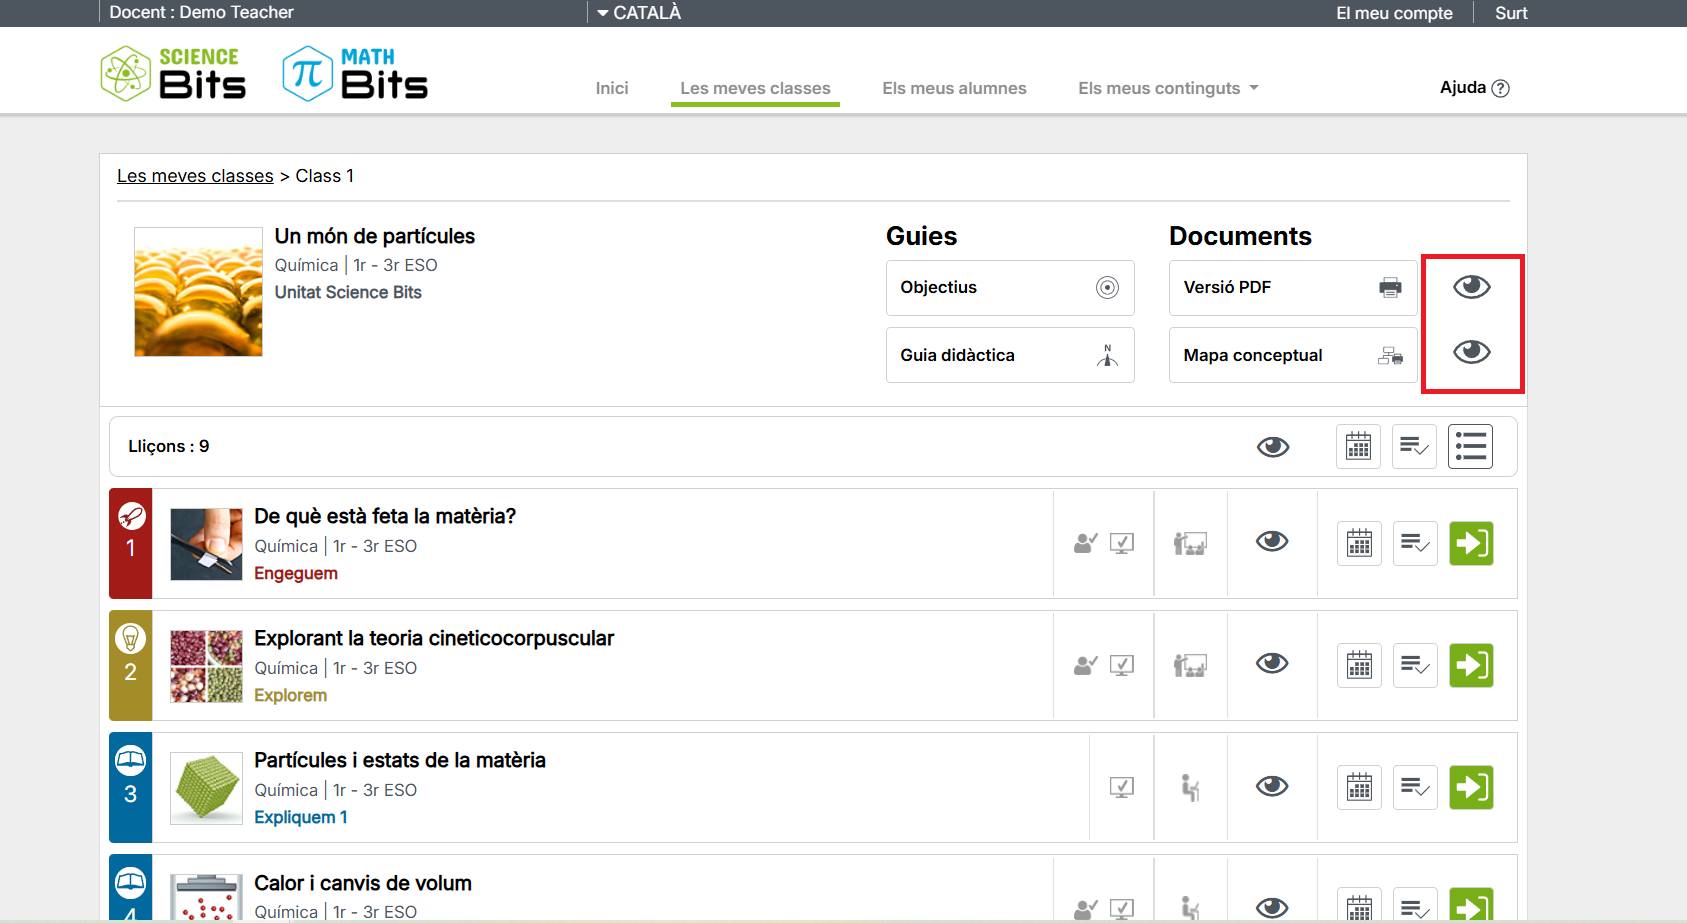Viewport: 1687px width, 923px height.
Task: Open calendar for lesson 1
Action: [1359, 544]
